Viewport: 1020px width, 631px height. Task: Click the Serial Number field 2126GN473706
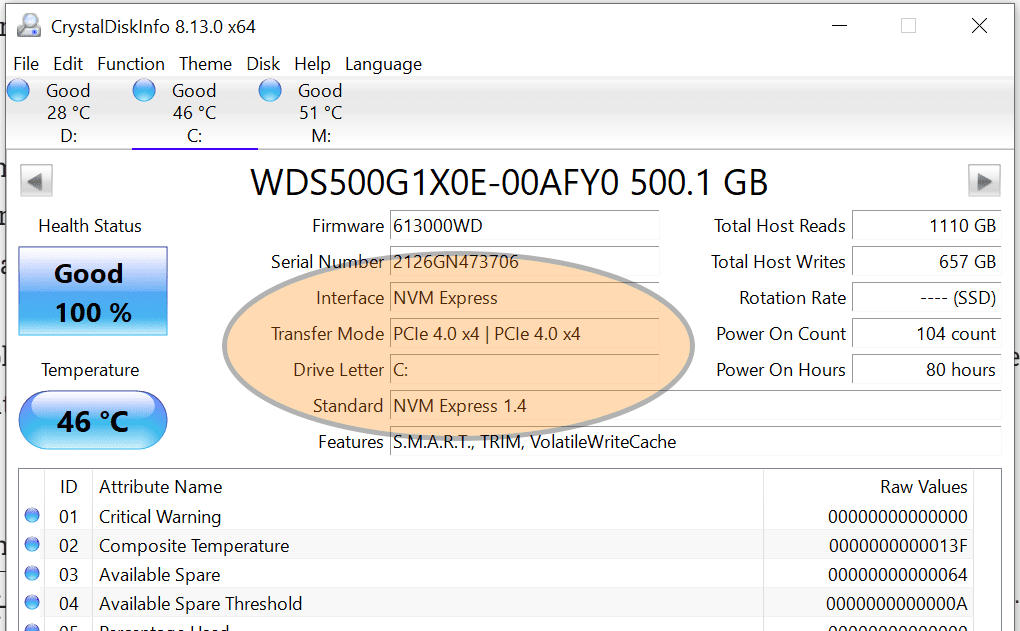pyautogui.click(x=524, y=262)
